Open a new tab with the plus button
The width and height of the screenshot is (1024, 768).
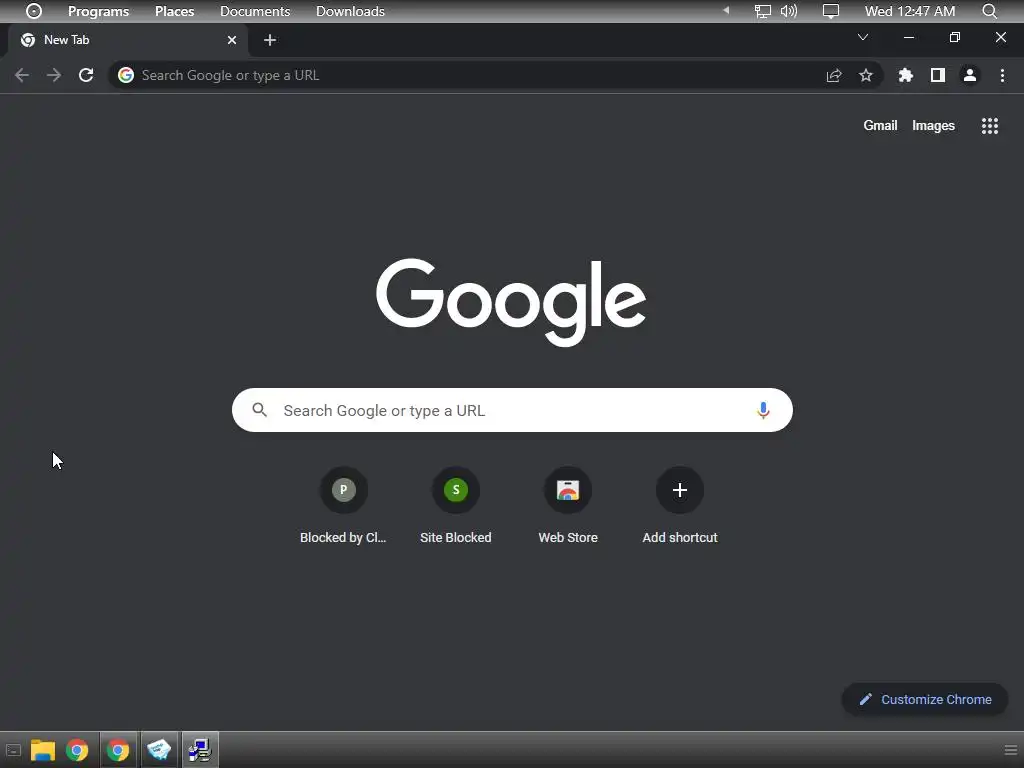point(270,40)
